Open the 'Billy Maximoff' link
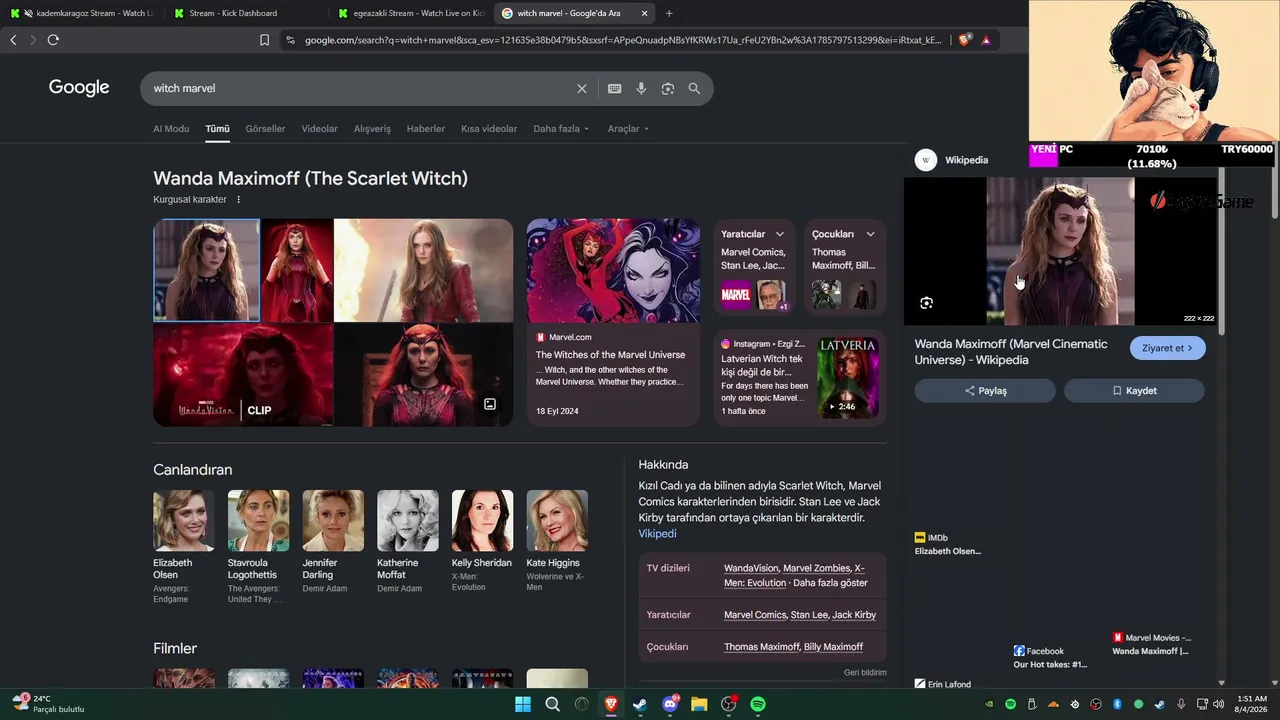This screenshot has height=720, width=1280. 833,647
